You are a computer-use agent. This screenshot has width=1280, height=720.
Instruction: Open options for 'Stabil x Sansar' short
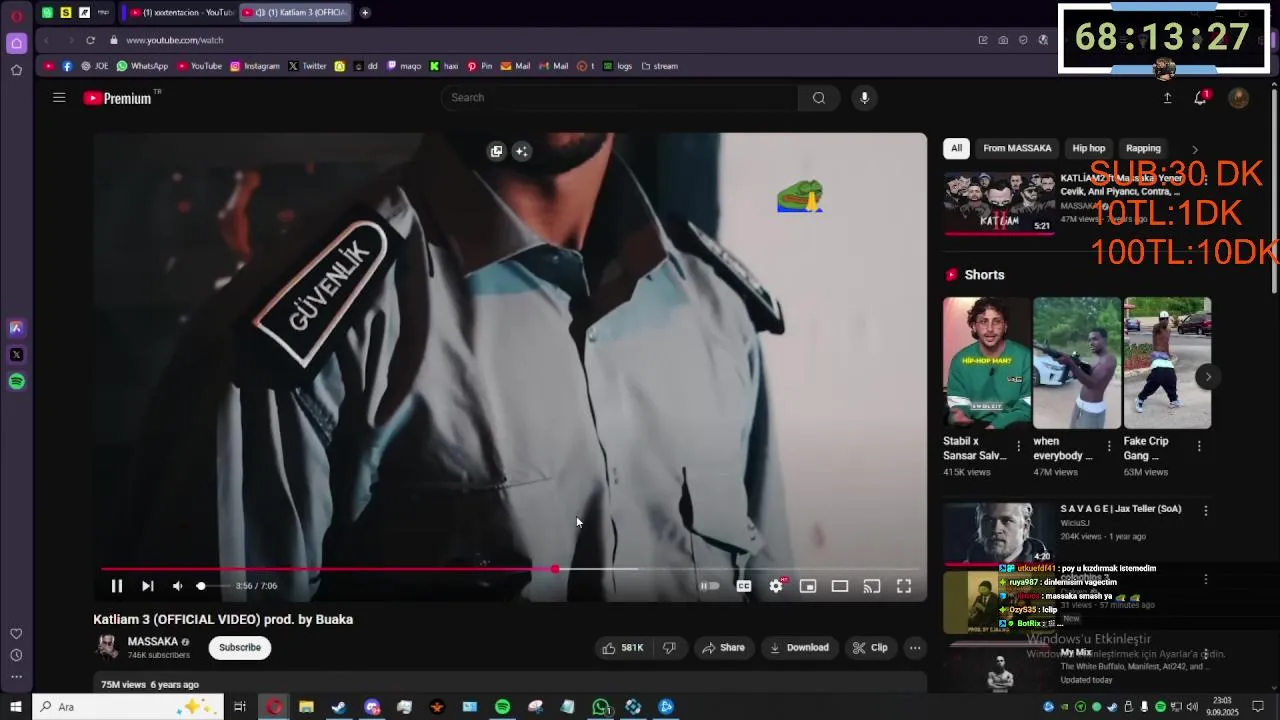tap(1019, 446)
